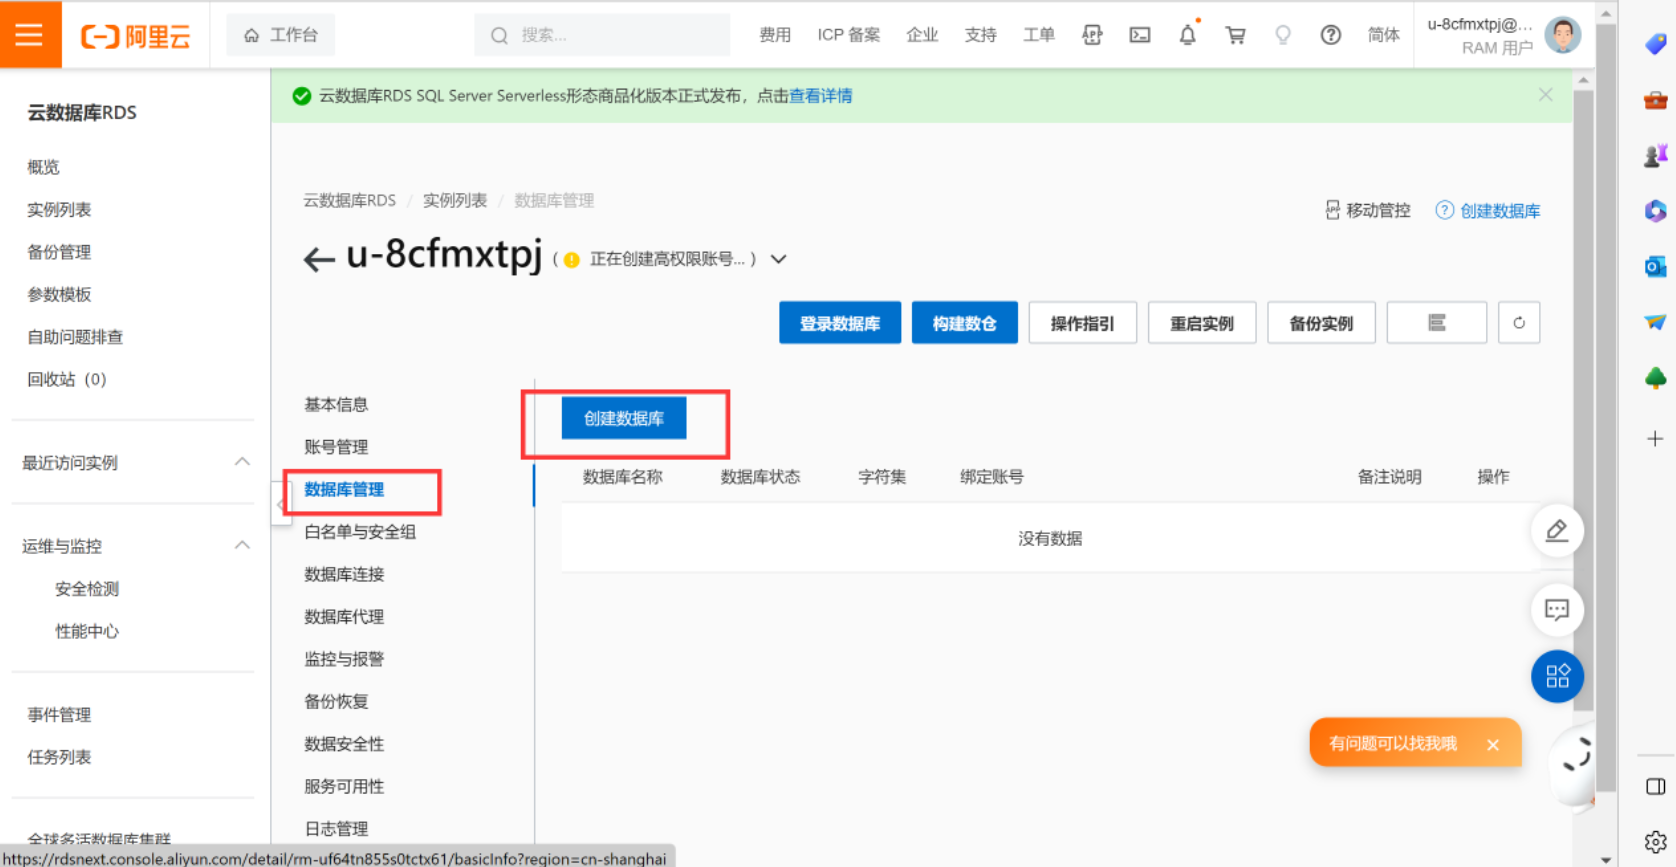Close the 有问题可以找我哦 popup
The image size is (1676, 867).
pyautogui.click(x=1493, y=744)
